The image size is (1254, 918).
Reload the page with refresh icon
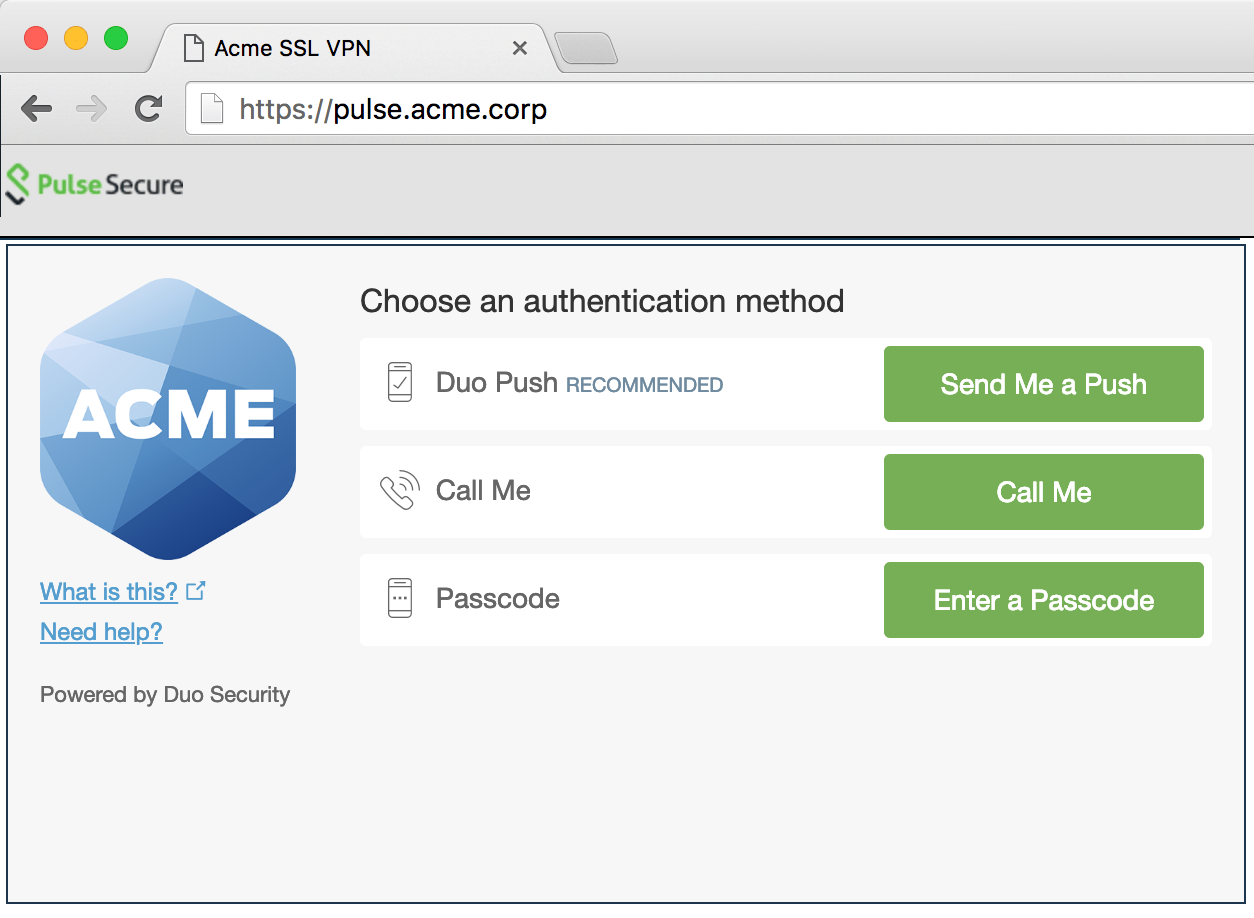(149, 109)
